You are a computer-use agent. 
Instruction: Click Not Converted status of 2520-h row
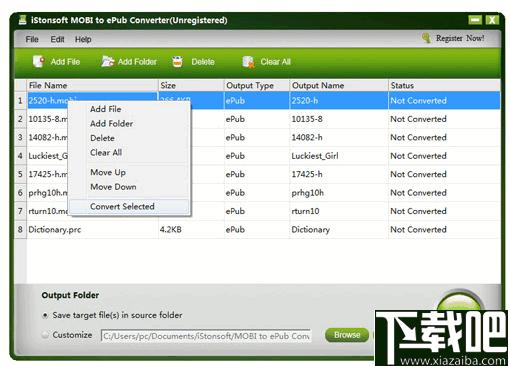418,101
